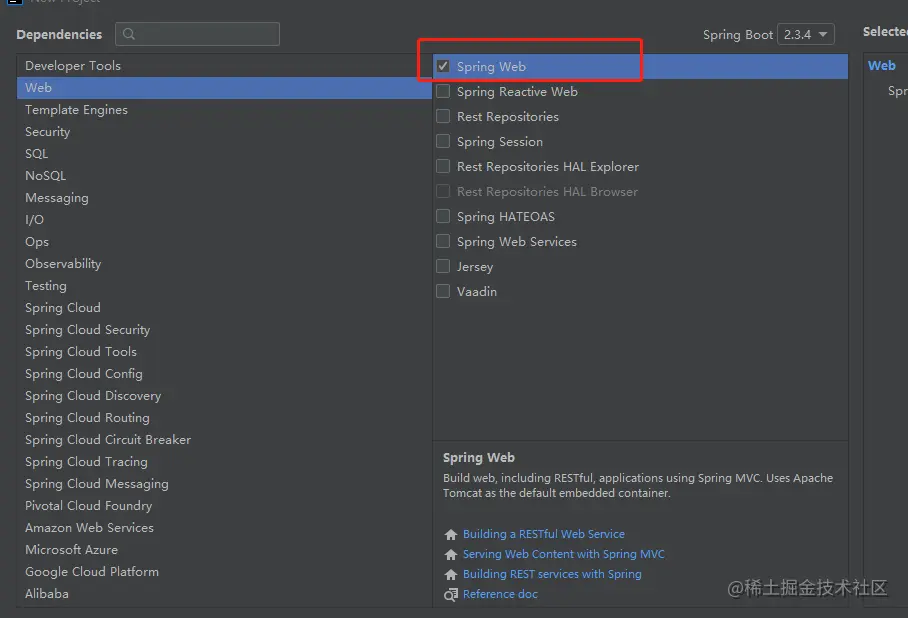Tick the Spring Session checkbox
The height and width of the screenshot is (618, 908).
[x=443, y=141]
